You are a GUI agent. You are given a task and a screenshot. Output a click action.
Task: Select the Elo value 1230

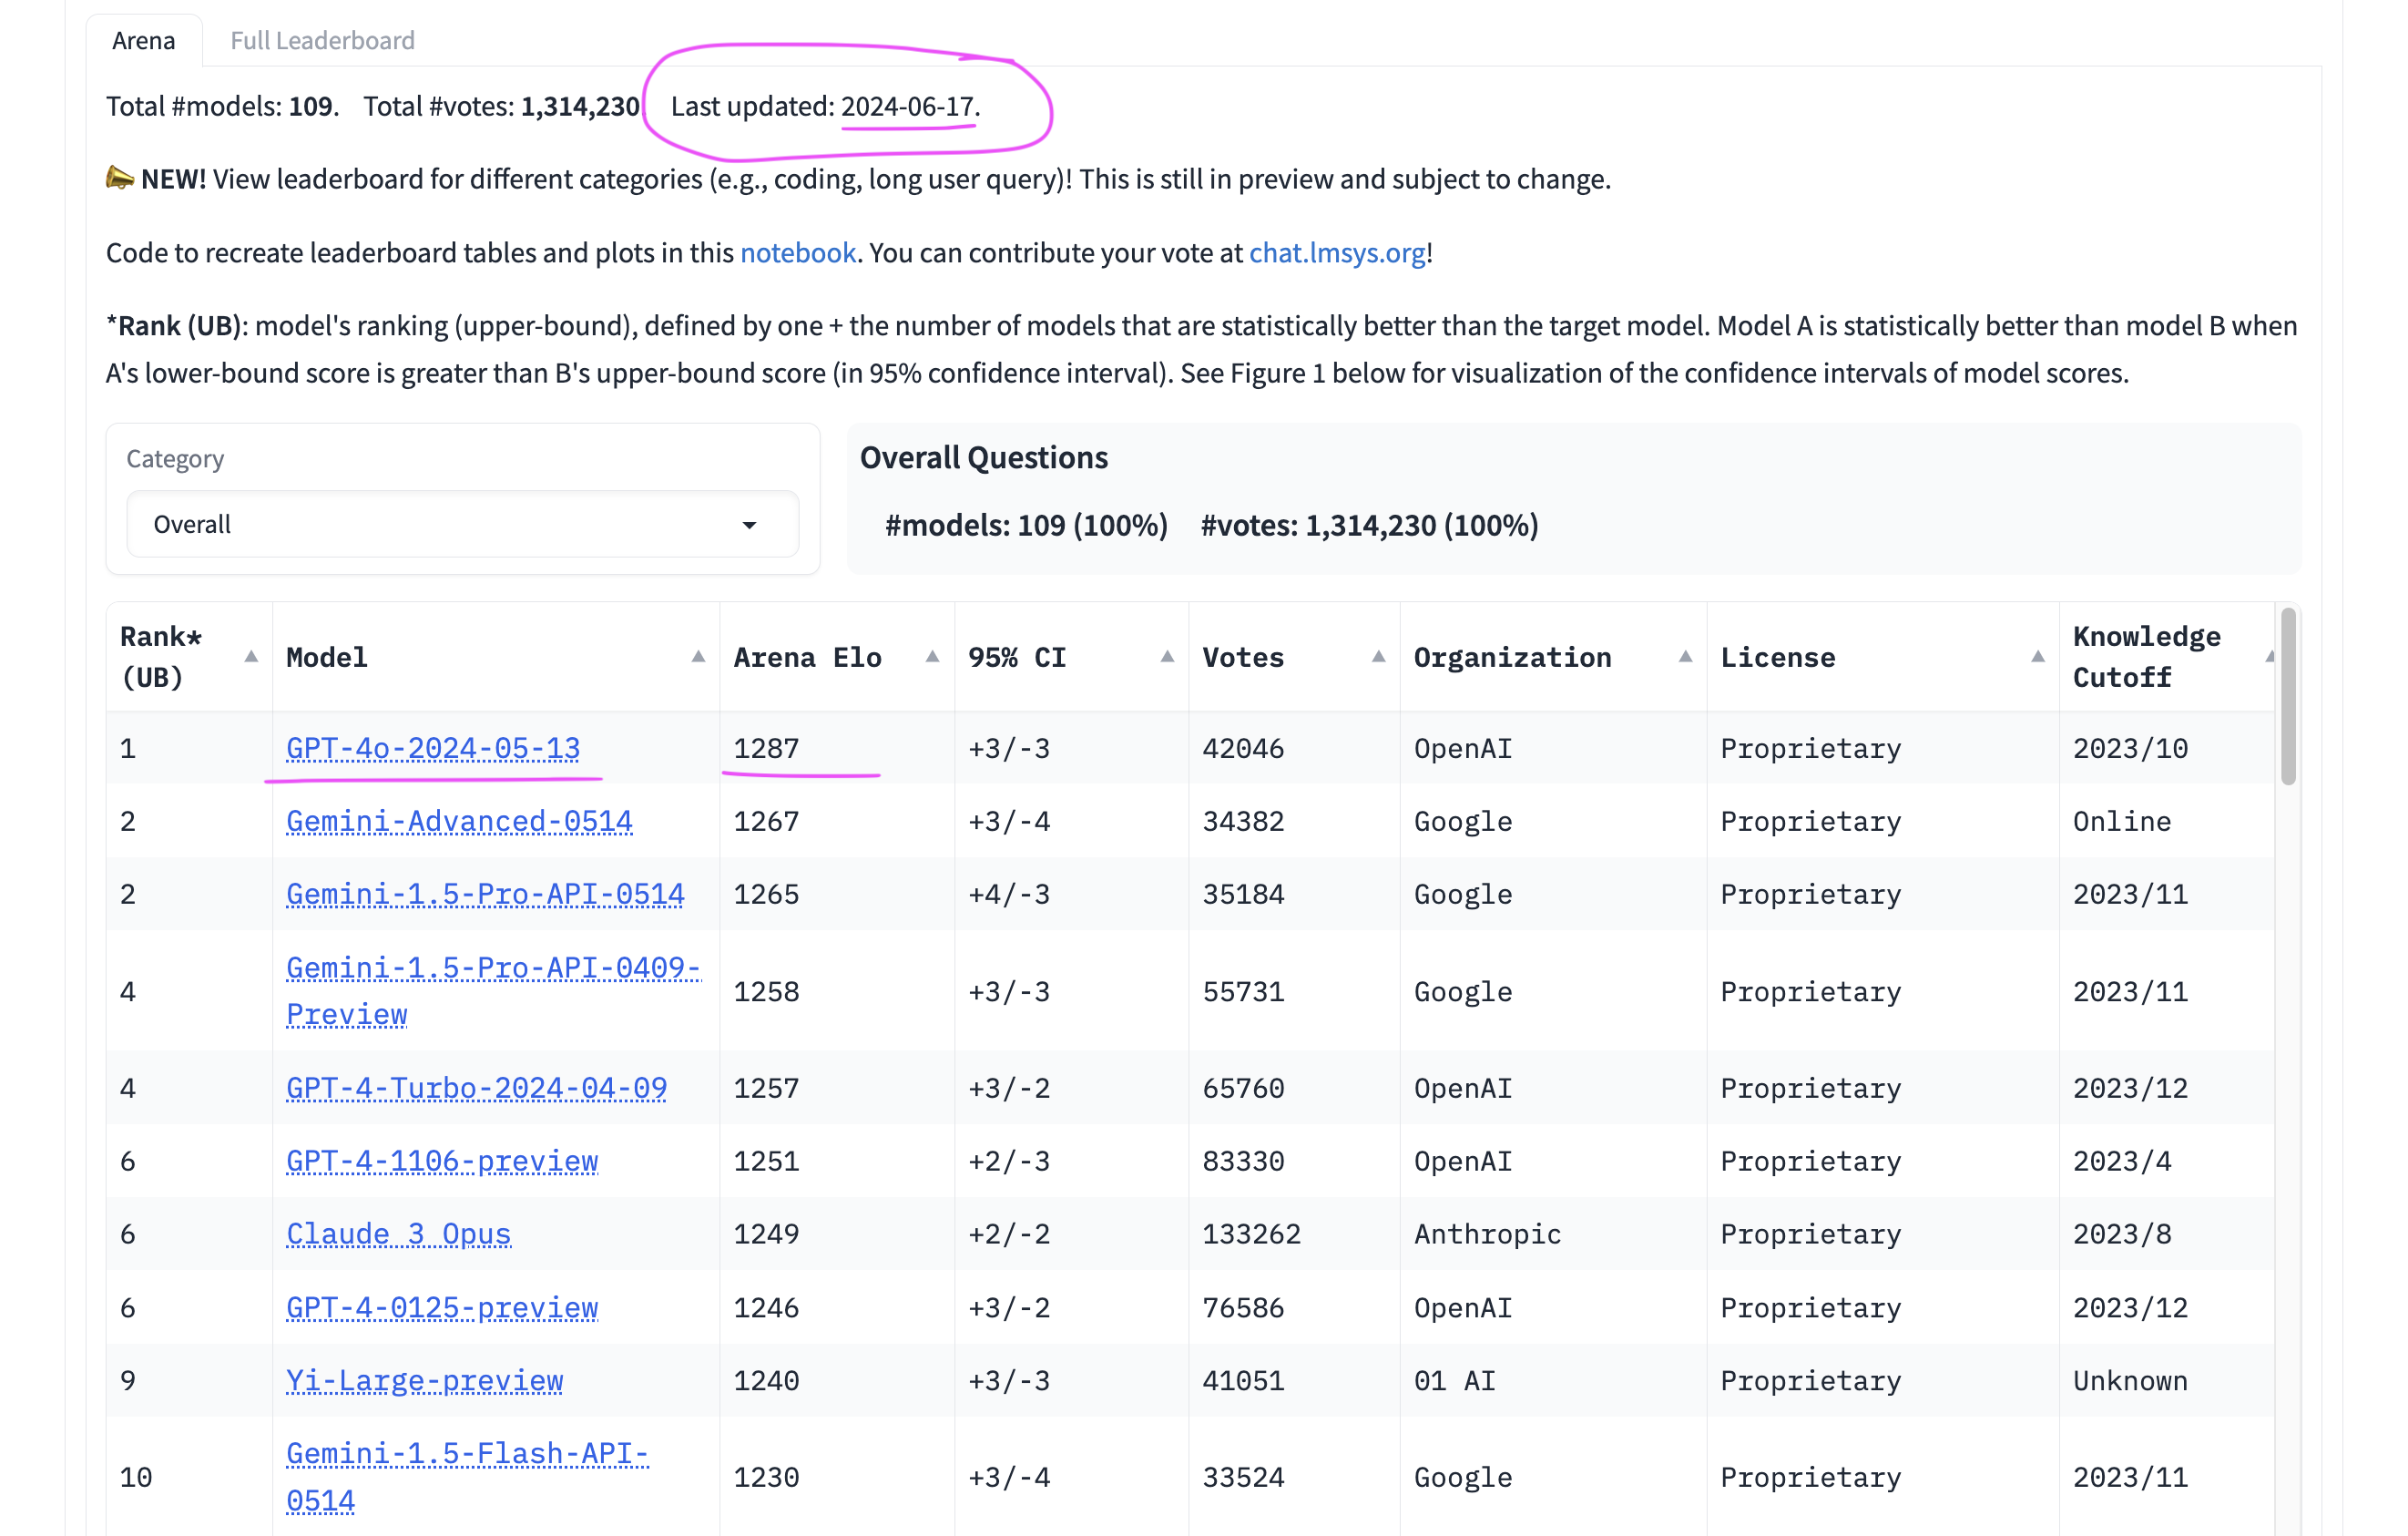[766, 1477]
